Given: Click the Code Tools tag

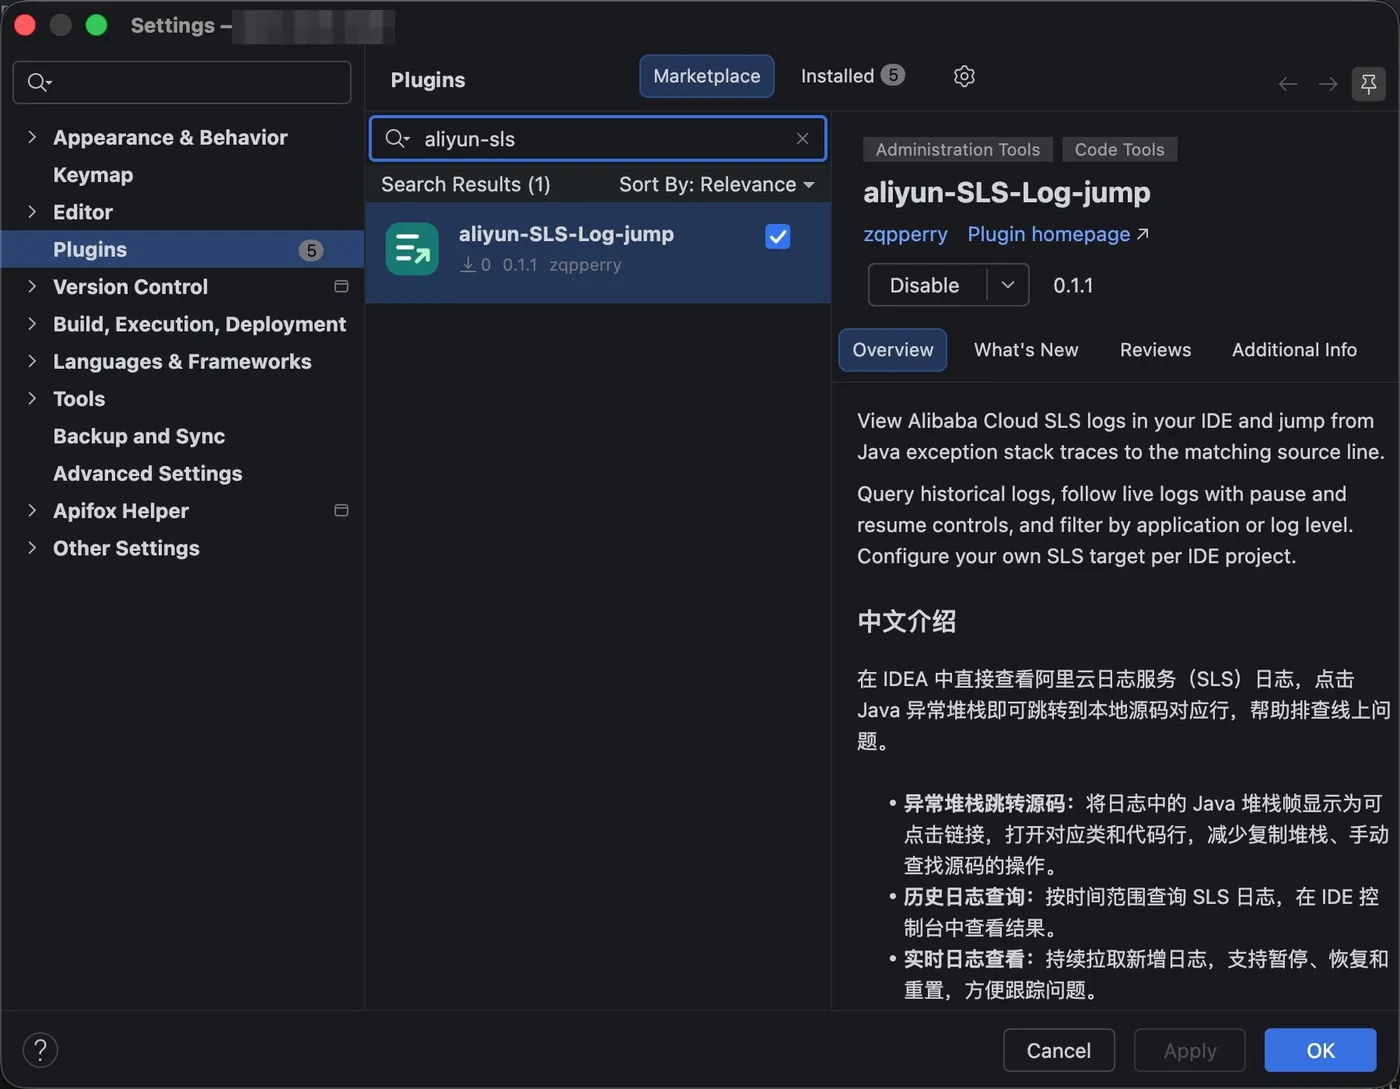Looking at the screenshot, I should tap(1120, 149).
